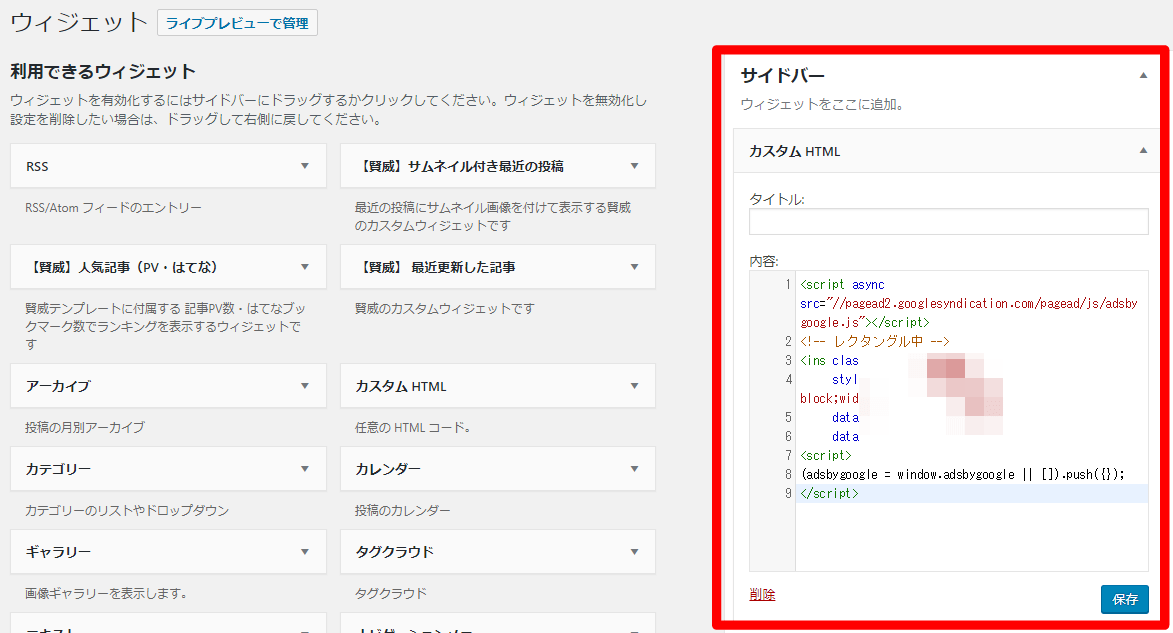Click the line 7 <script> tag
1173x633 pixels.
click(826, 455)
